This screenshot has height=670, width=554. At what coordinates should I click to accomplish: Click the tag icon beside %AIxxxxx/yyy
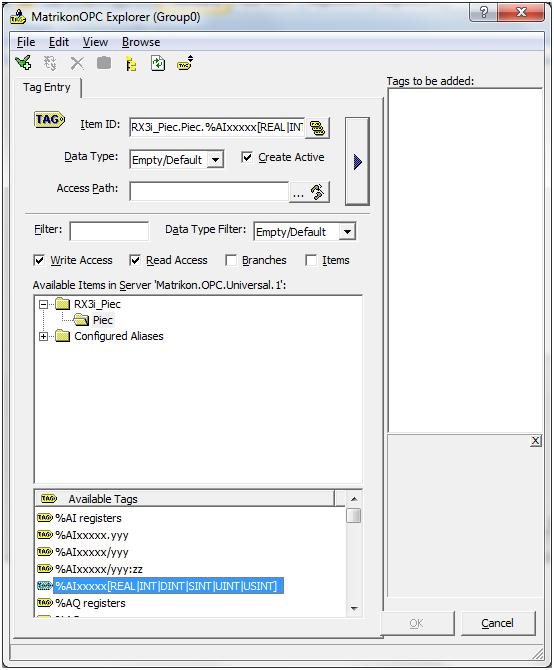click(x=45, y=552)
